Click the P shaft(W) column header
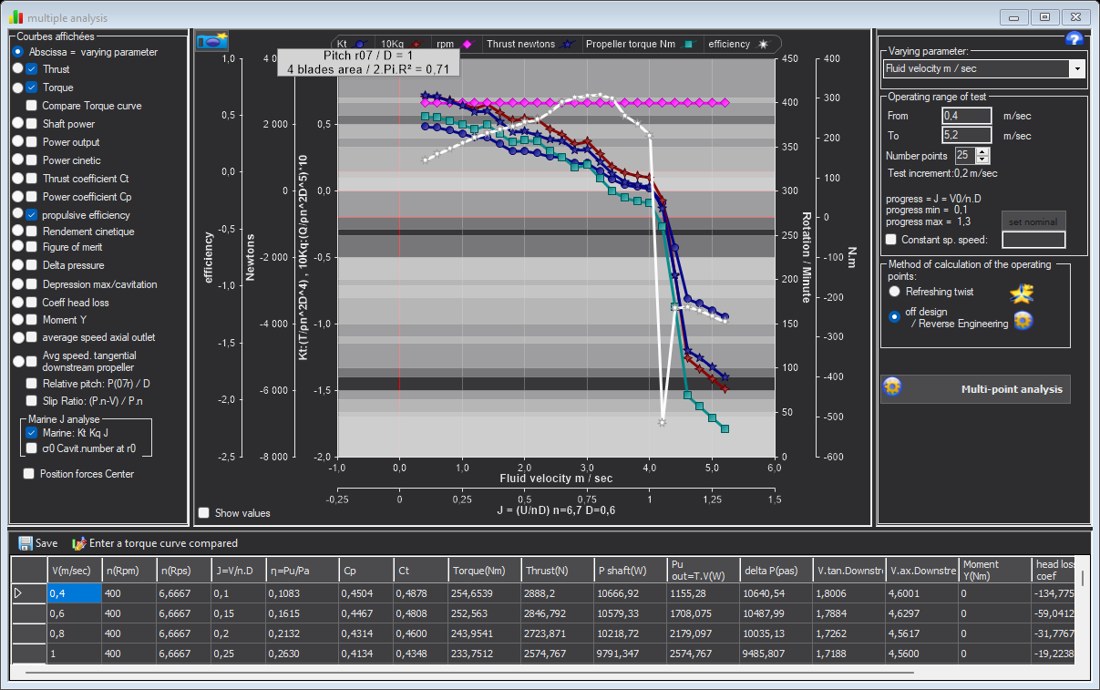Image resolution: width=1100 pixels, height=690 pixels. 631,570
